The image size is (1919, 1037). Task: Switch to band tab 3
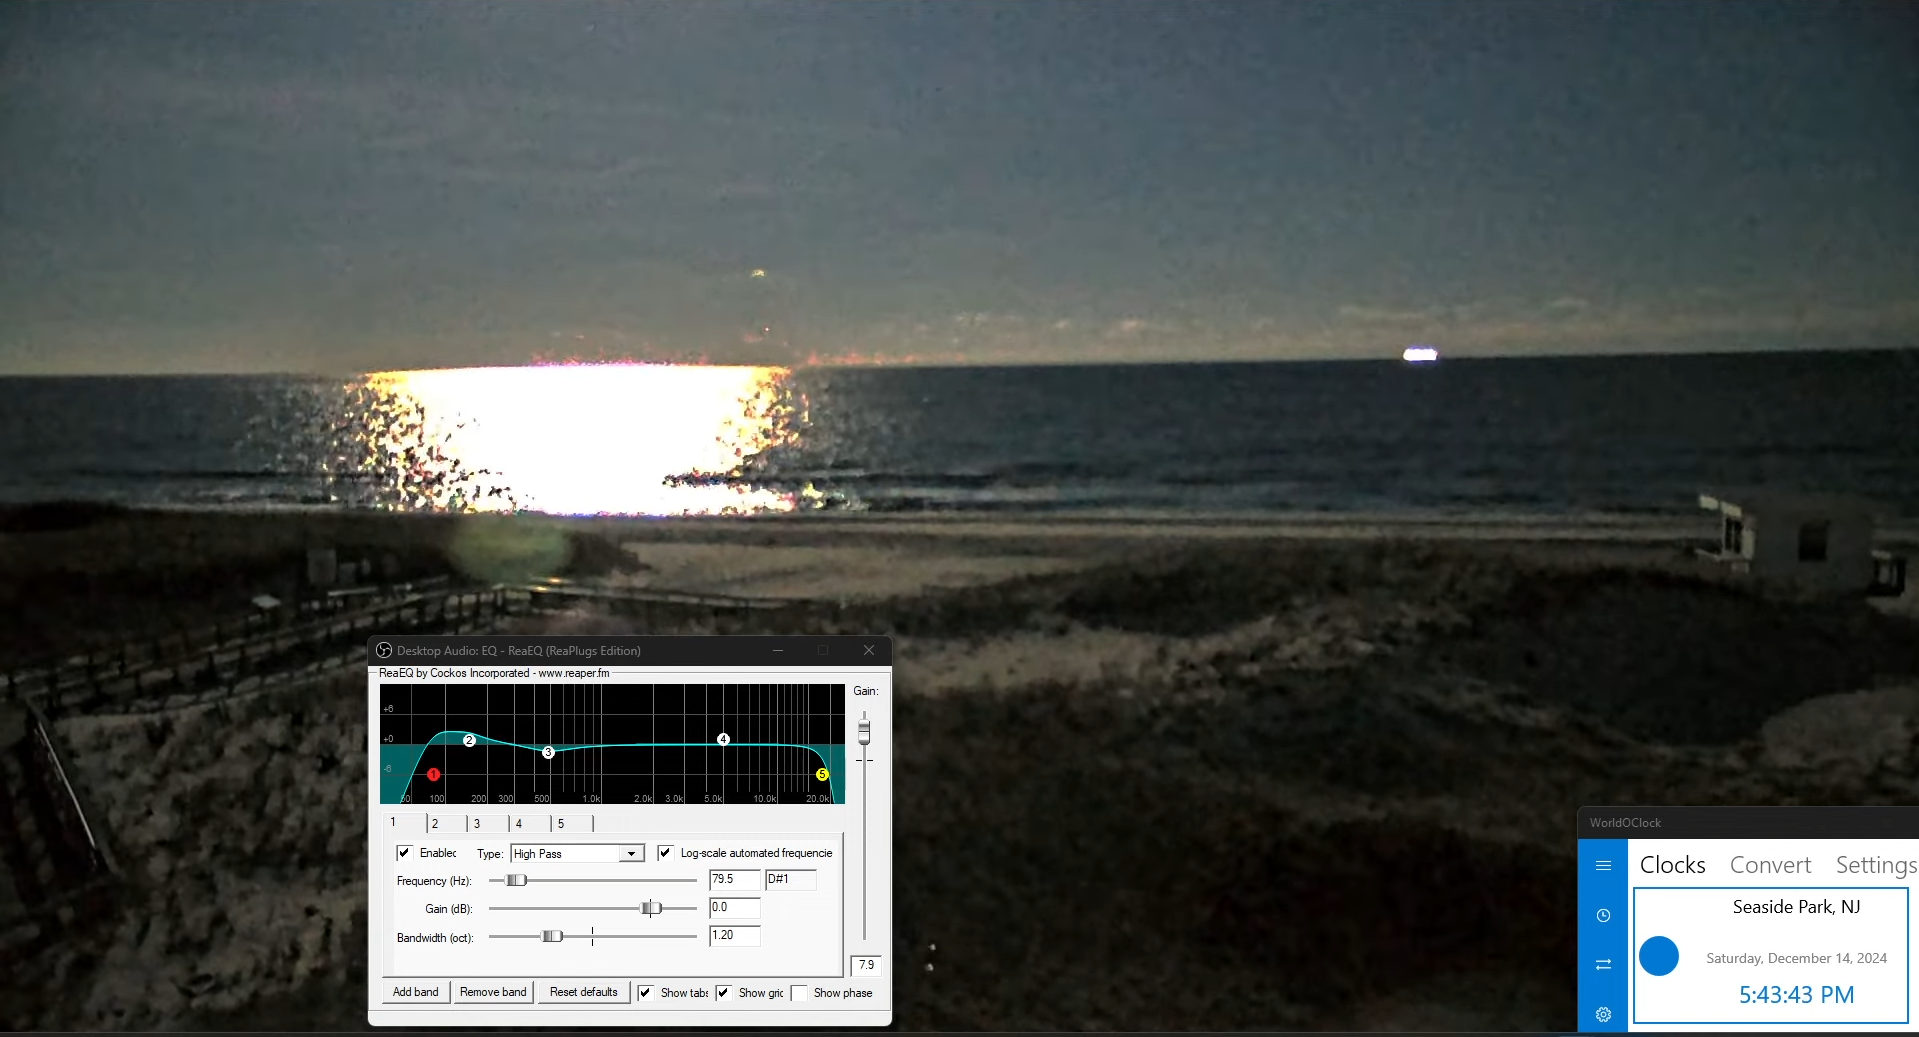tap(489, 823)
